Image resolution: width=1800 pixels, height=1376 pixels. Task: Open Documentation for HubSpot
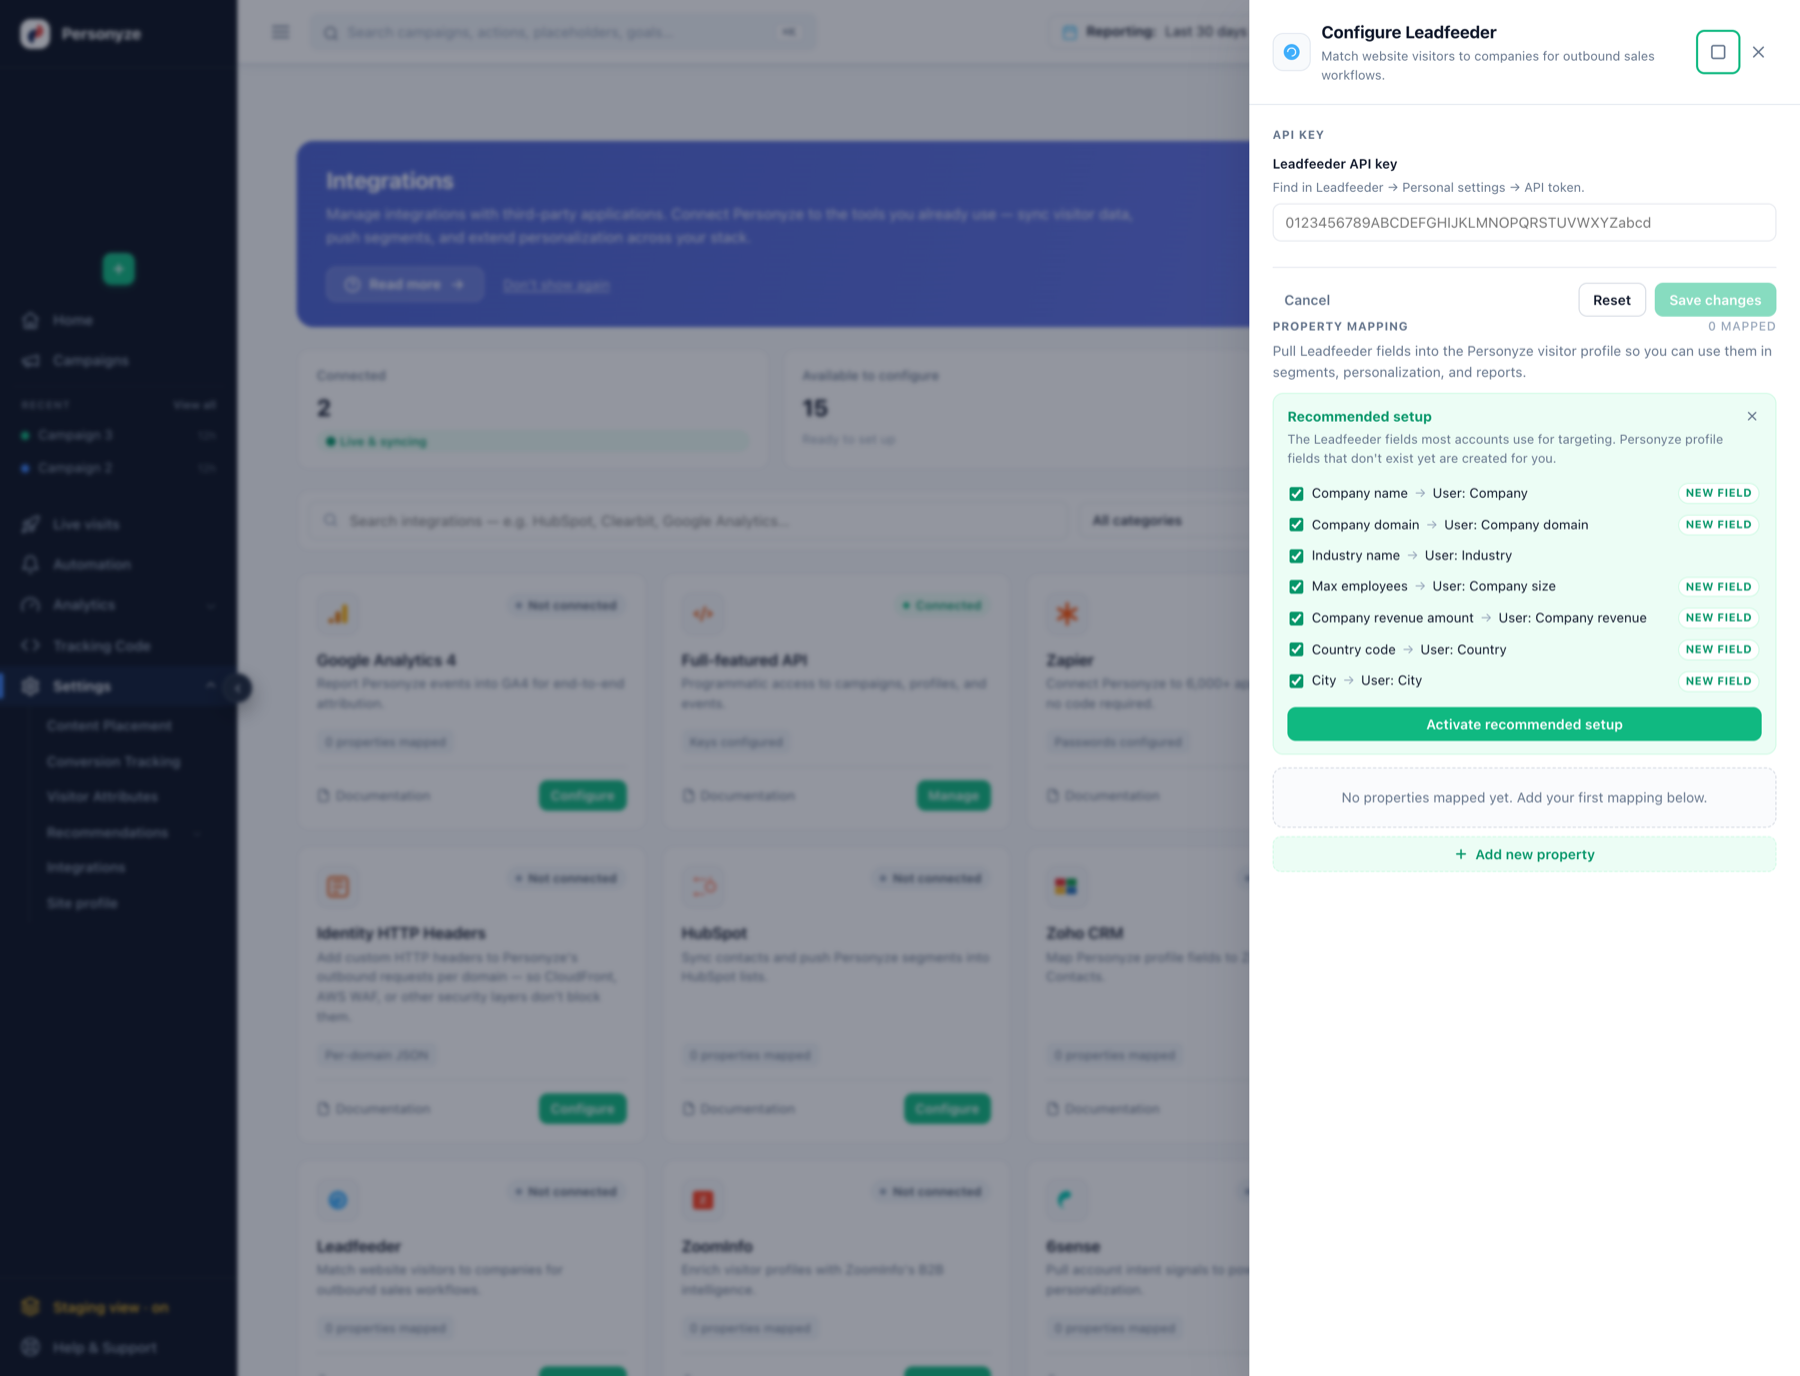[x=738, y=1109]
